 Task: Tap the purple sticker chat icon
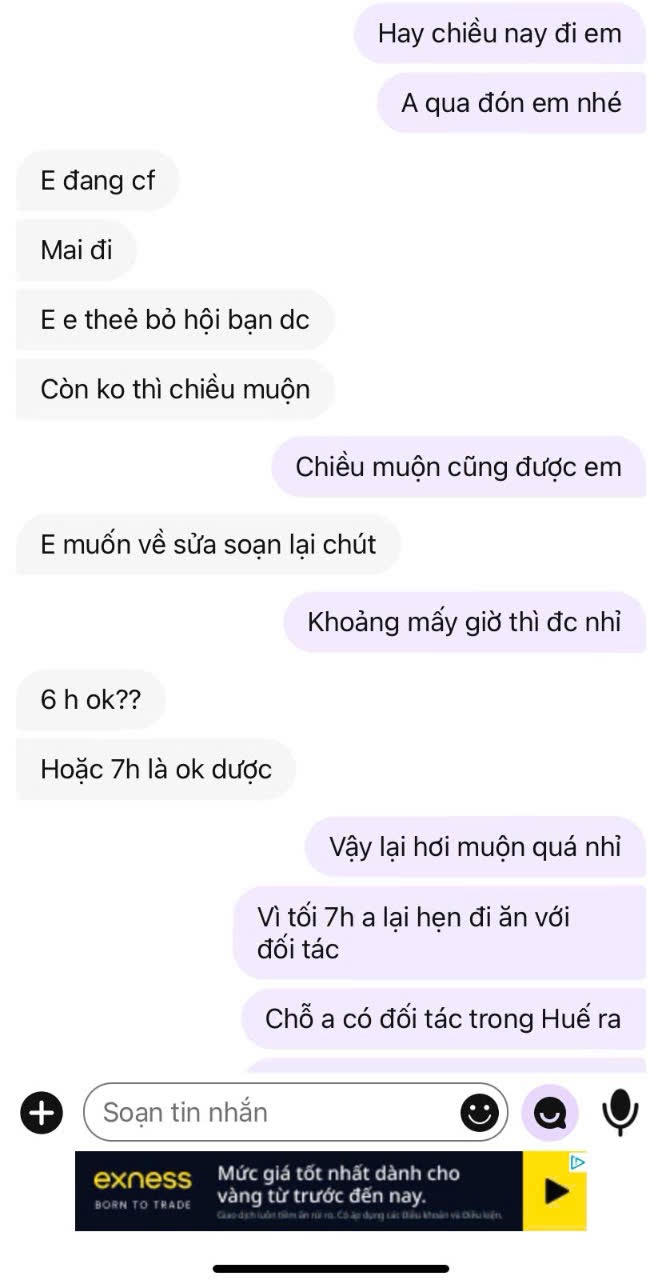[550, 1112]
